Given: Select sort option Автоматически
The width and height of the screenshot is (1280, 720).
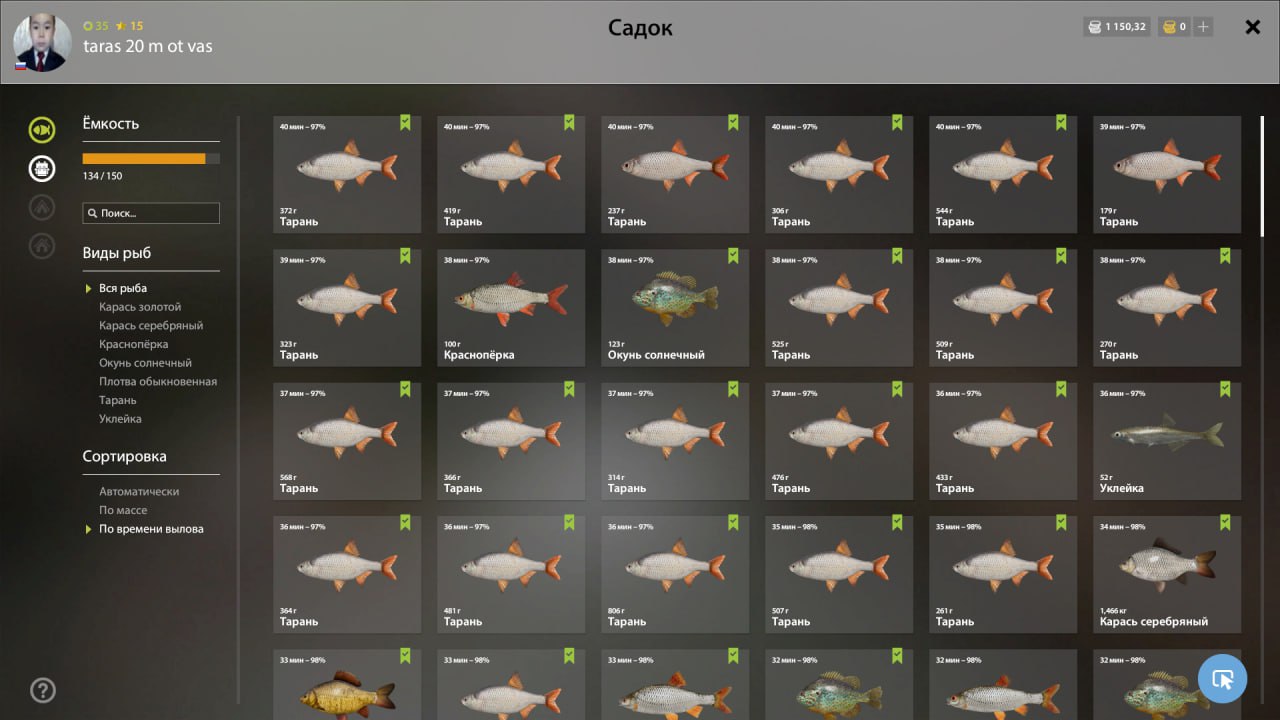Looking at the screenshot, I should [139, 492].
